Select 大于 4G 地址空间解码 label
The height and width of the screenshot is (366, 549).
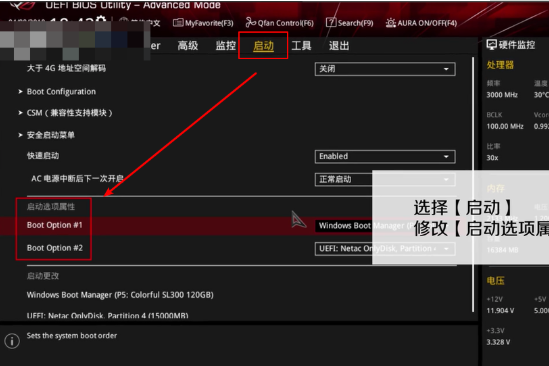click(x=66, y=68)
